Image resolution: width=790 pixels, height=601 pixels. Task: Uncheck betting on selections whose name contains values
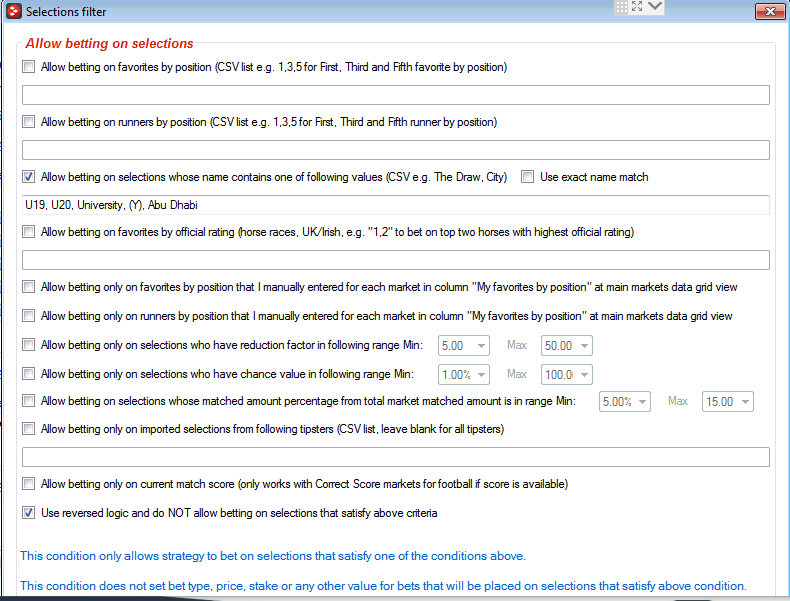[x=29, y=176]
